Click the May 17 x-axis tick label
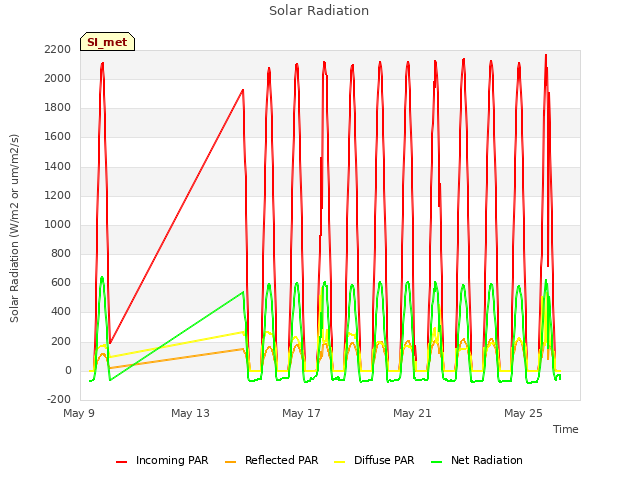 pos(301,413)
